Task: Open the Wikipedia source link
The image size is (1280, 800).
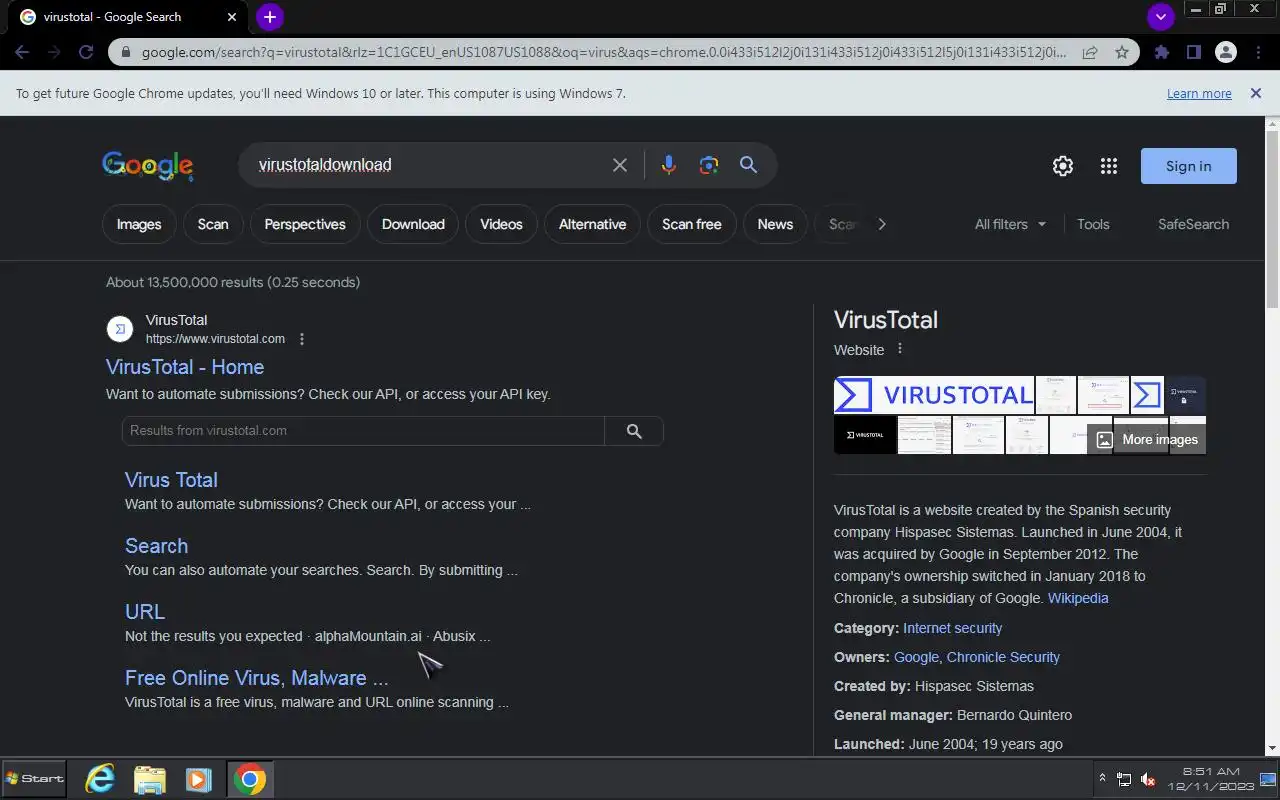Action: pyautogui.click(x=1078, y=598)
